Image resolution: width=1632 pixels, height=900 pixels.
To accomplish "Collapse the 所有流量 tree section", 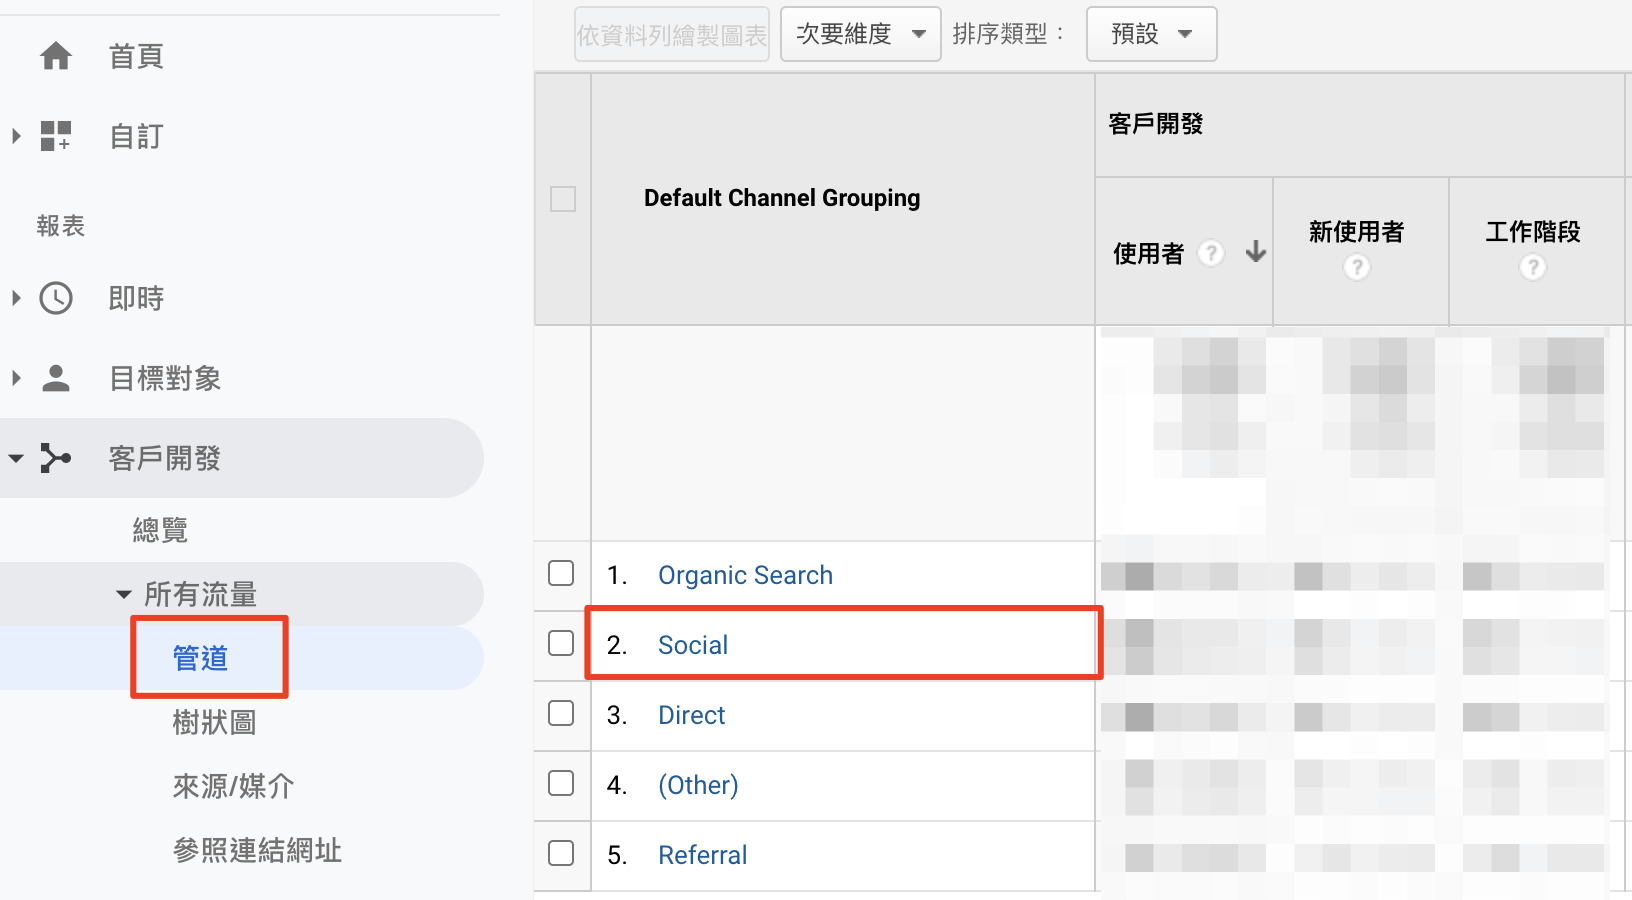I will (x=124, y=594).
